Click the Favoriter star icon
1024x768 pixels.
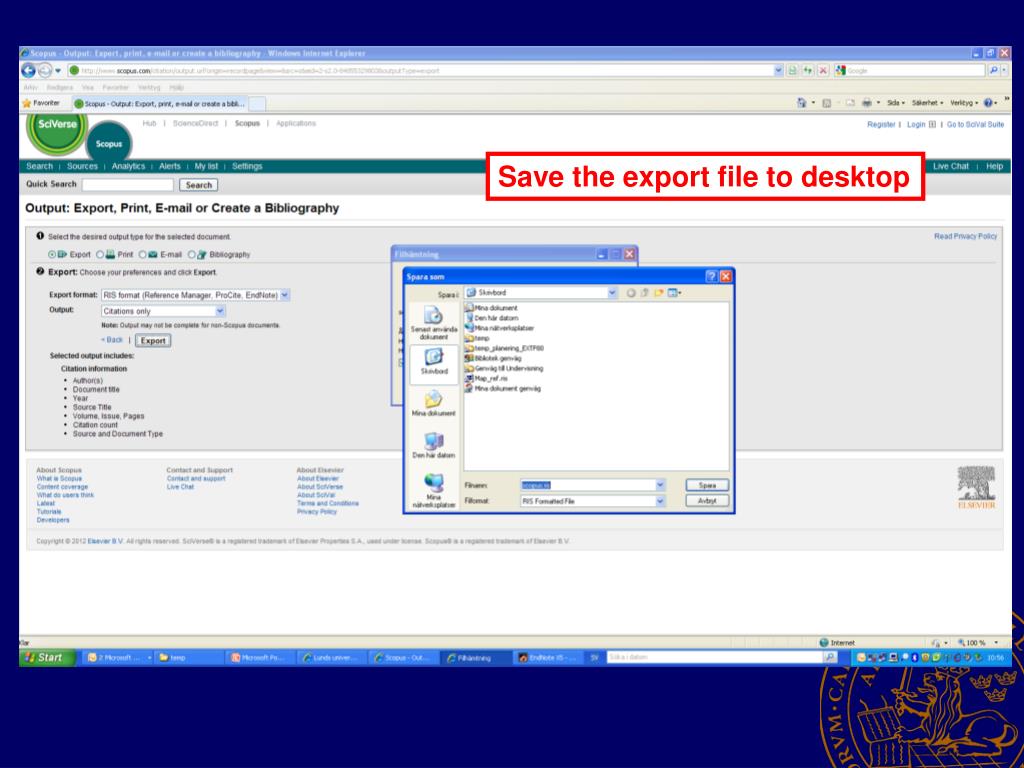[27, 103]
